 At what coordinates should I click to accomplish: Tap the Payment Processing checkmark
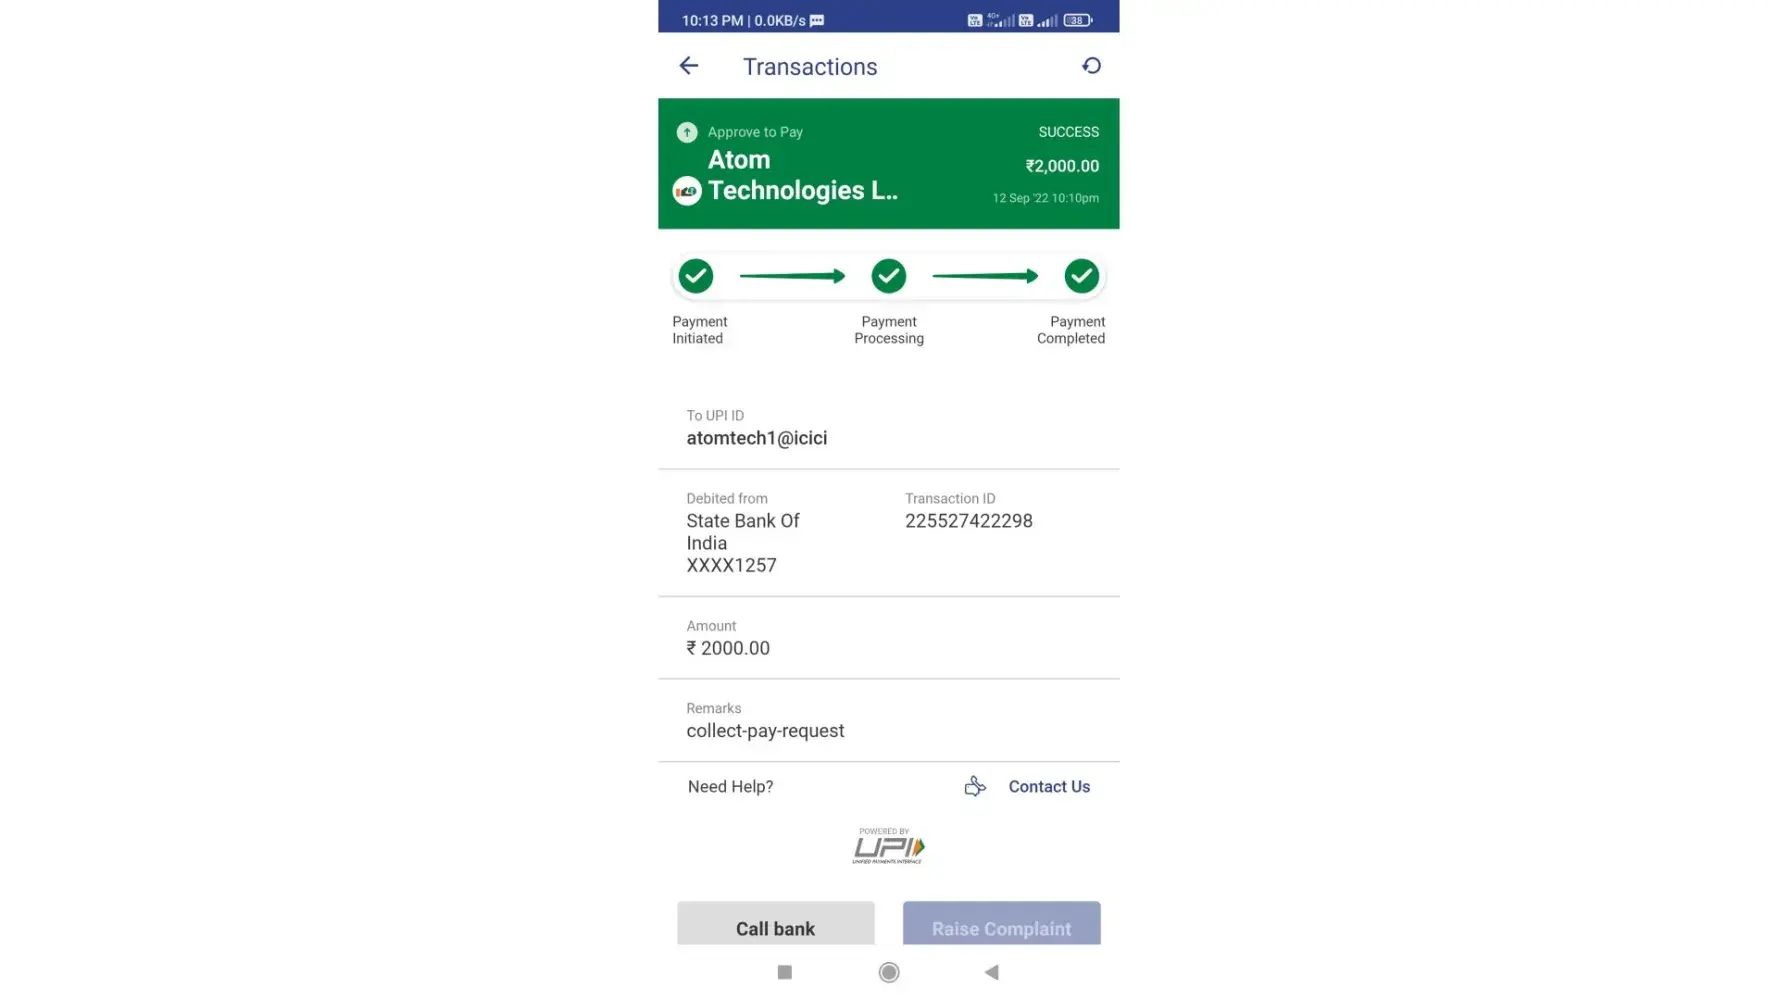[889, 276]
